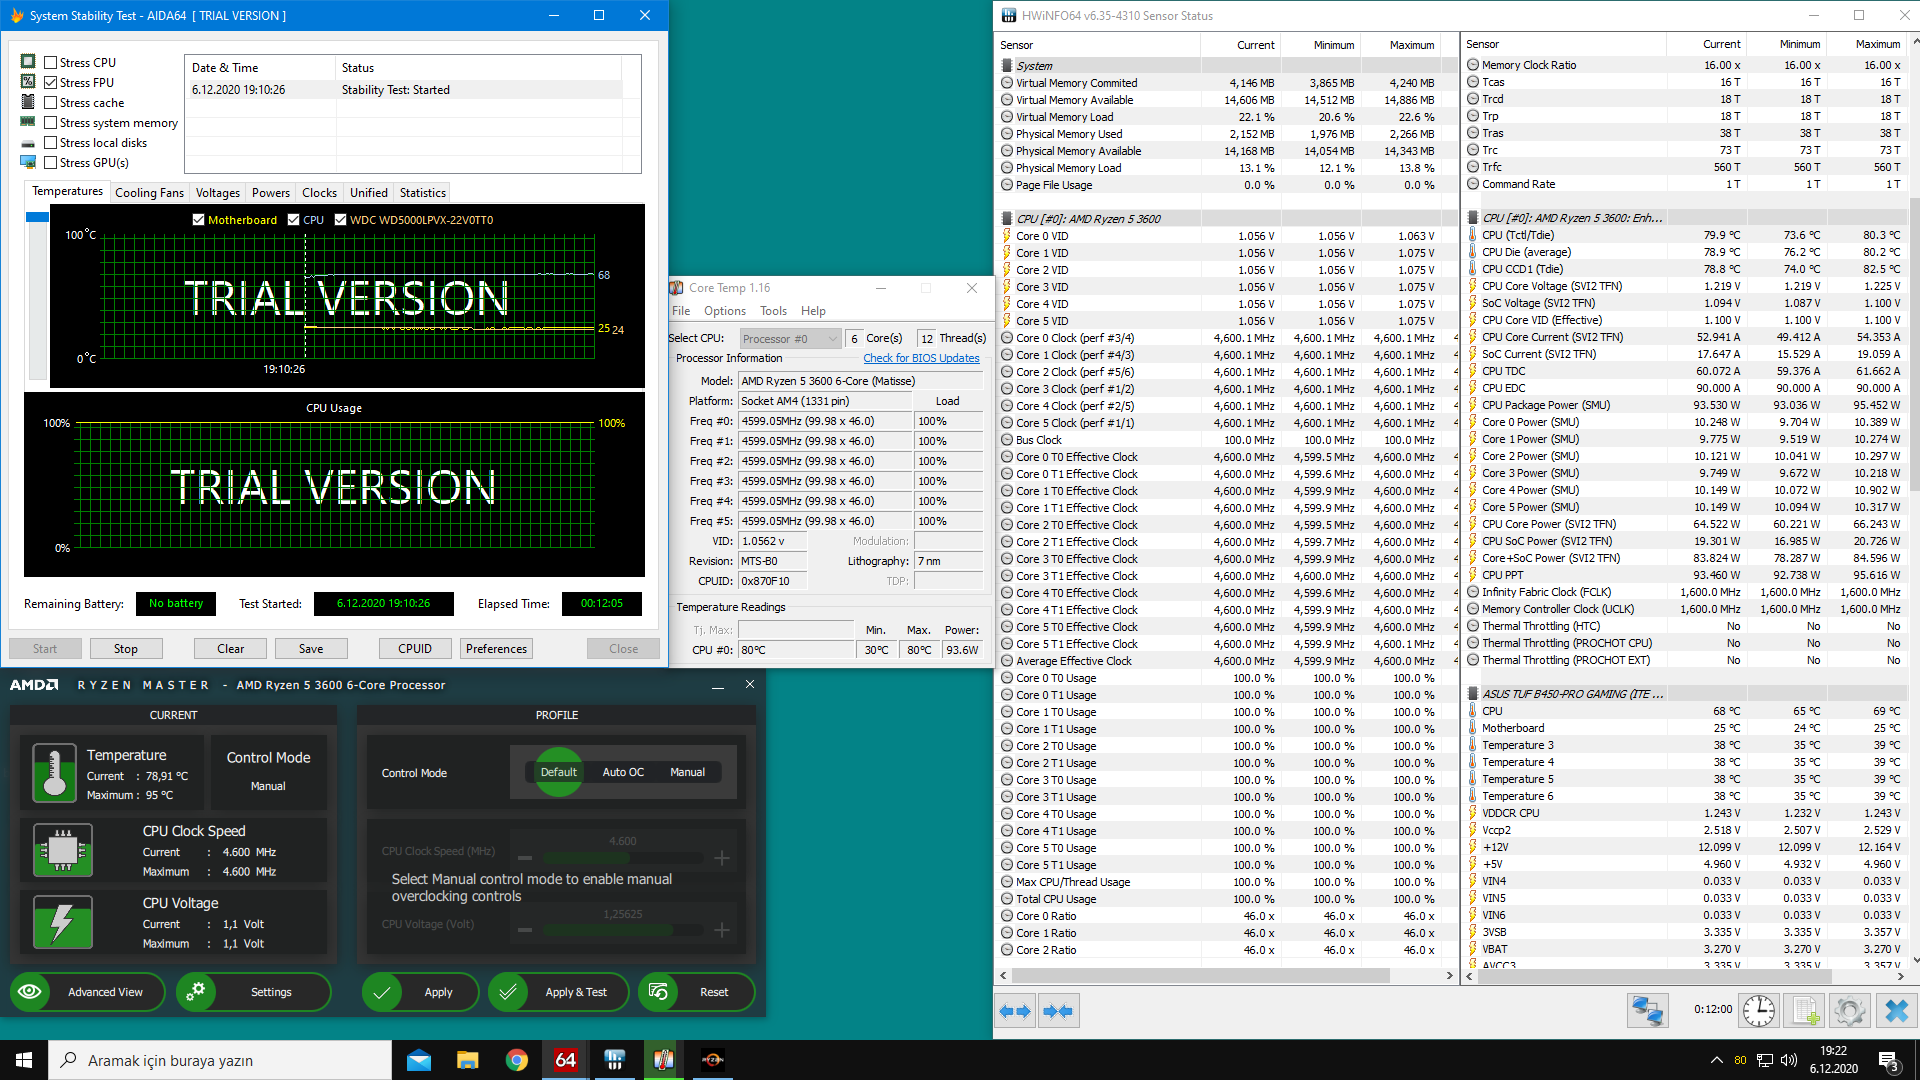Open Core Temp File menu
1920x1080 pixels.
[x=681, y=311]
